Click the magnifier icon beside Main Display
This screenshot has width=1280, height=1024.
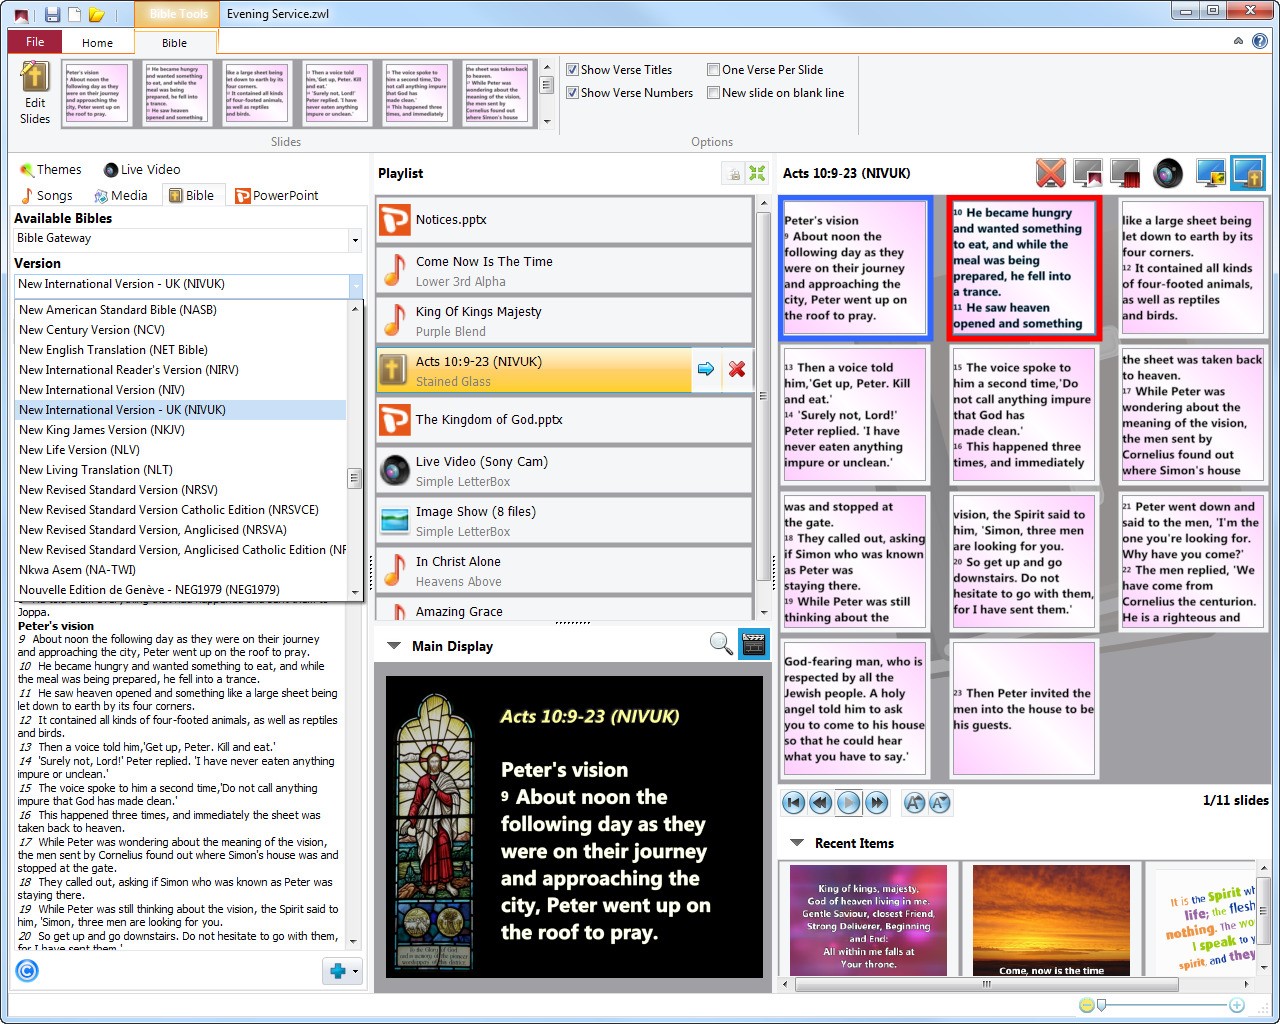(x=720, y=644)
